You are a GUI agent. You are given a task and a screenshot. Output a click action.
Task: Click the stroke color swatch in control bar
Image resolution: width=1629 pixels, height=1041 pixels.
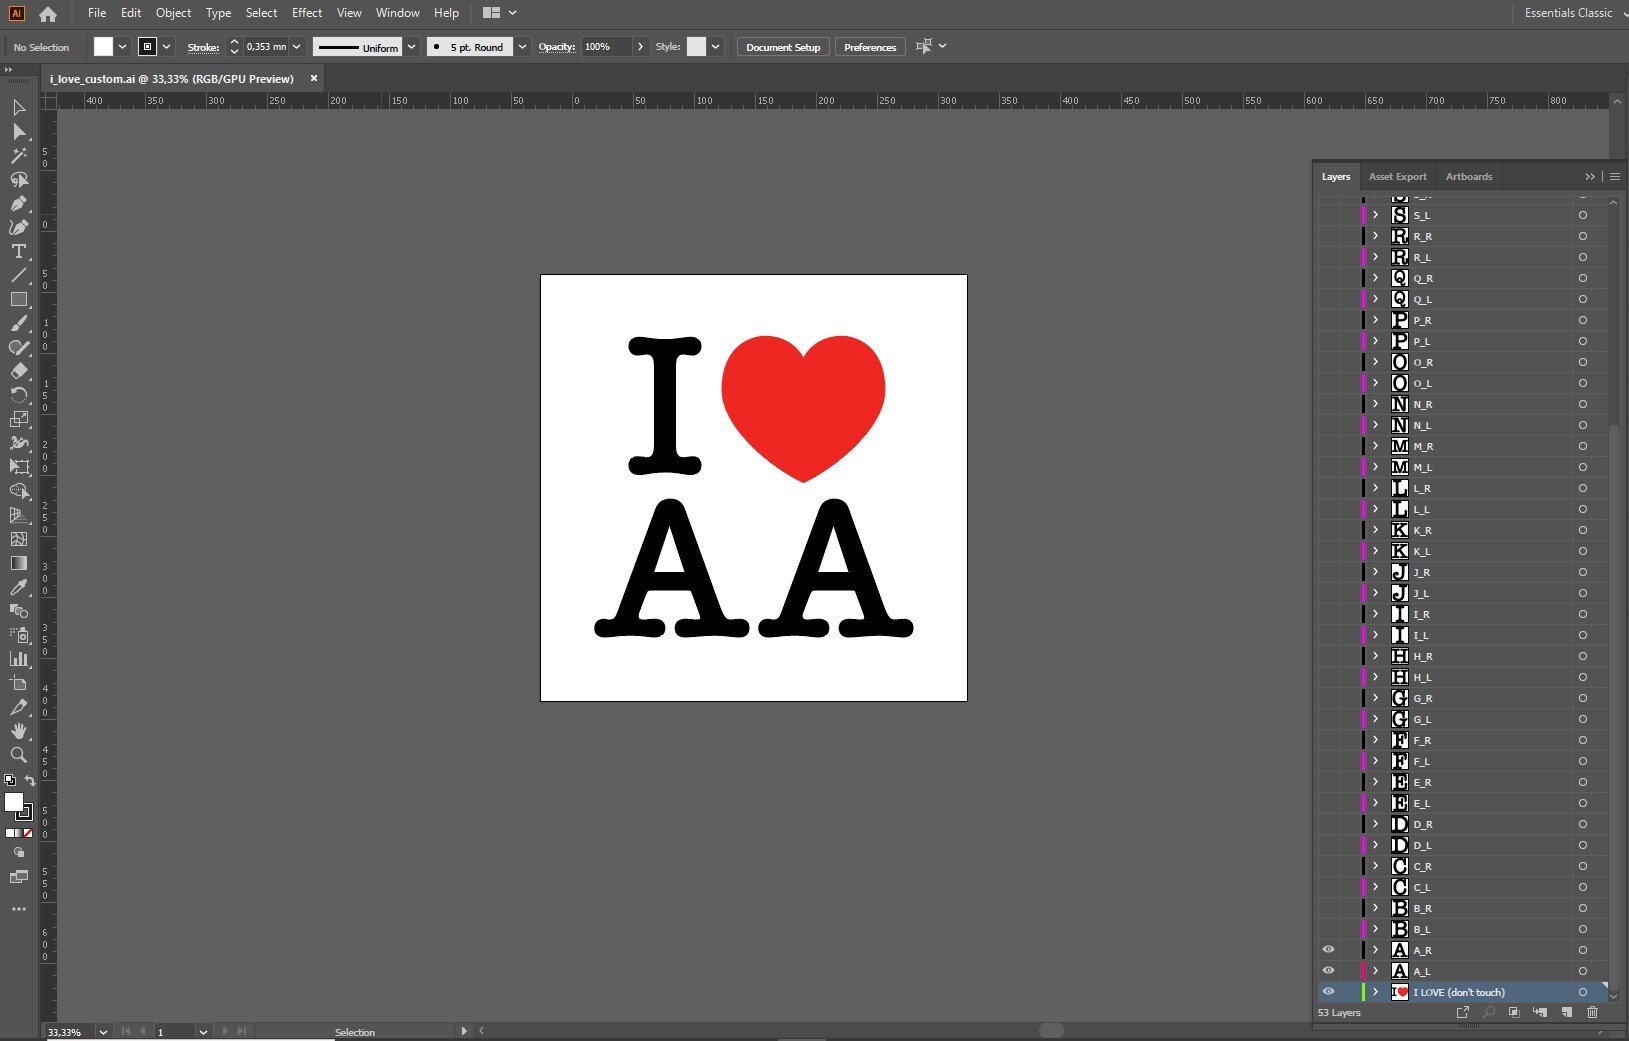pyautogui.click(x=147, y=47)
